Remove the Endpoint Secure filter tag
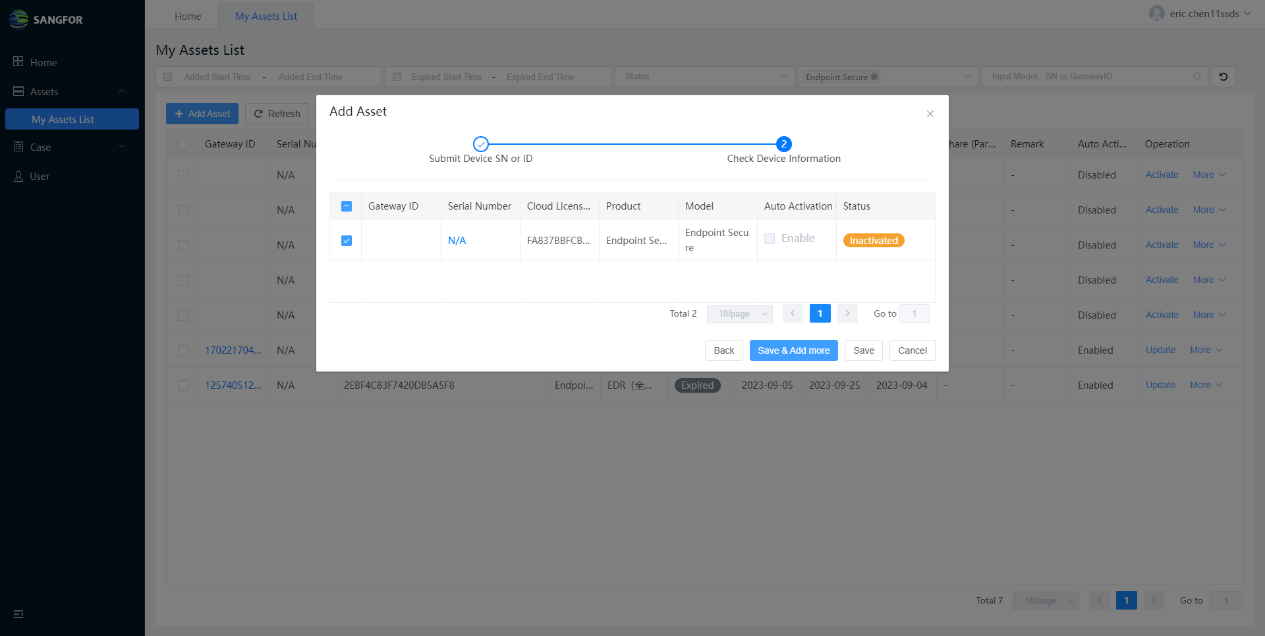Image resolution: width=1265 pixels, height=636 pixels. (x=875, y=77)
